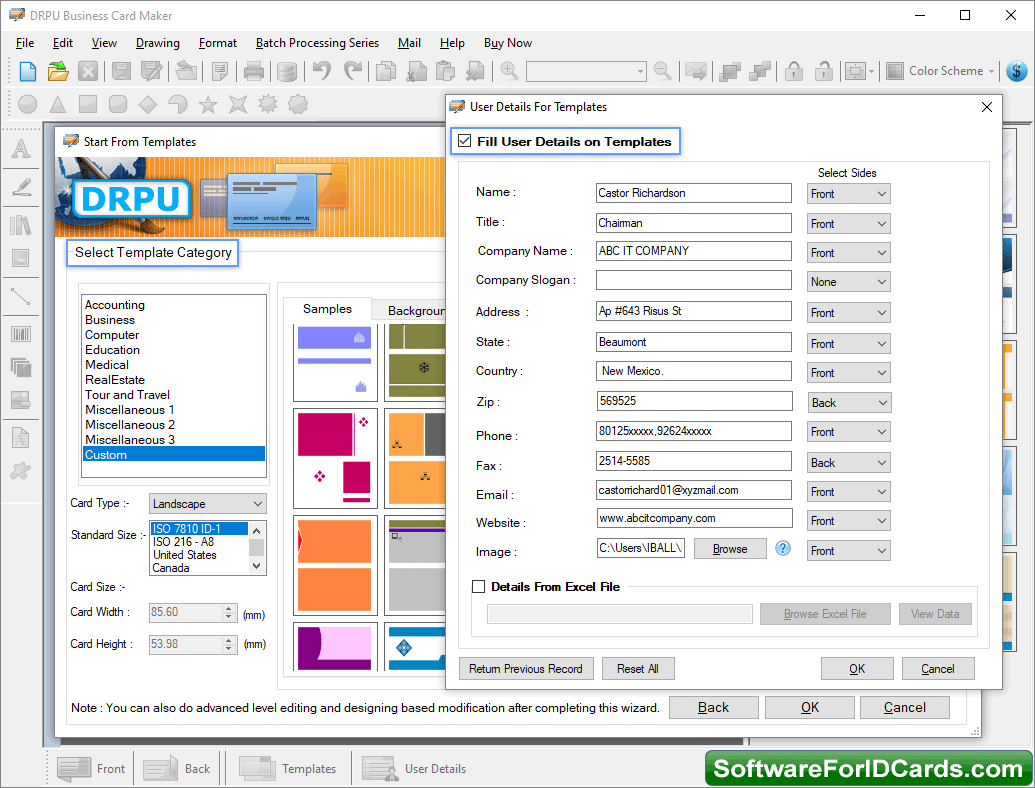
Task: Open the User Details bottom tab
Action: tap(415, 769)
